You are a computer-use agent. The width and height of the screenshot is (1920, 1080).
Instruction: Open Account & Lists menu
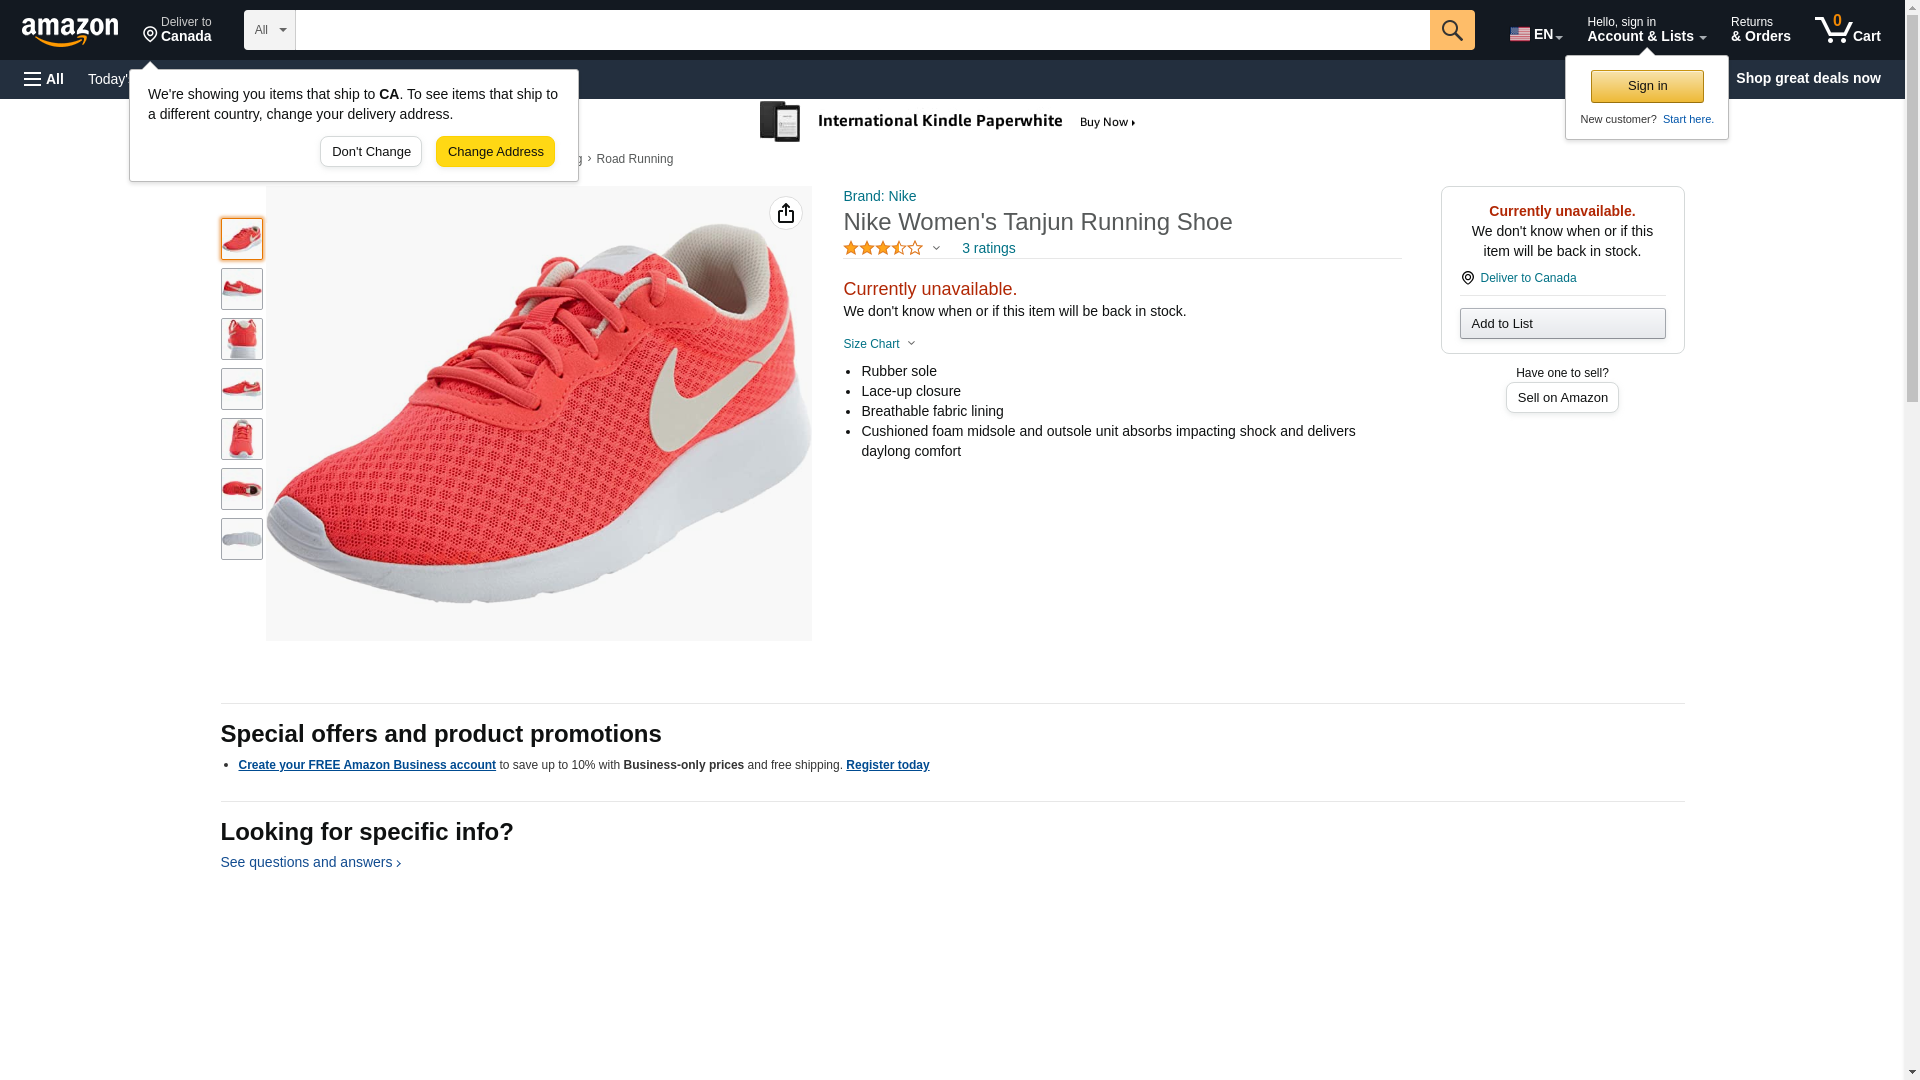click(1645, 30)
